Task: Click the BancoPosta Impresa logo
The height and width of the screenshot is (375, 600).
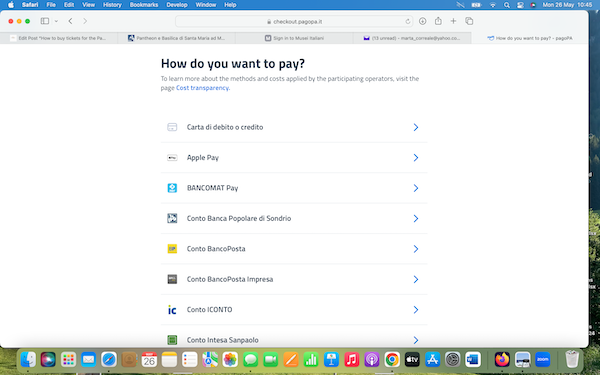Action: pos(172,279)
